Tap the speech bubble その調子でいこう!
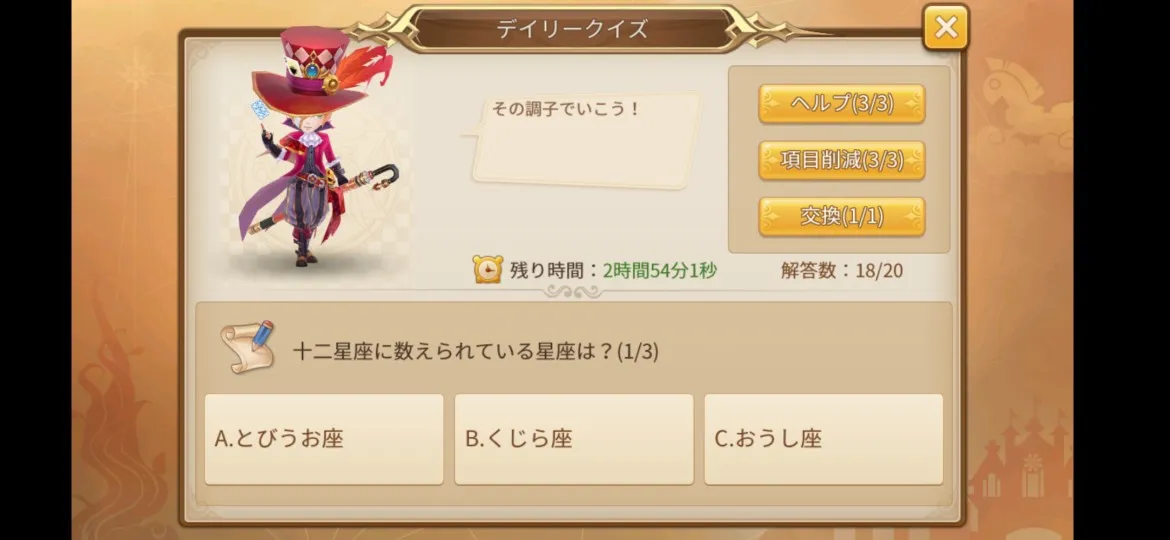This screenshot has width=1170, height=540. (584, 140)
